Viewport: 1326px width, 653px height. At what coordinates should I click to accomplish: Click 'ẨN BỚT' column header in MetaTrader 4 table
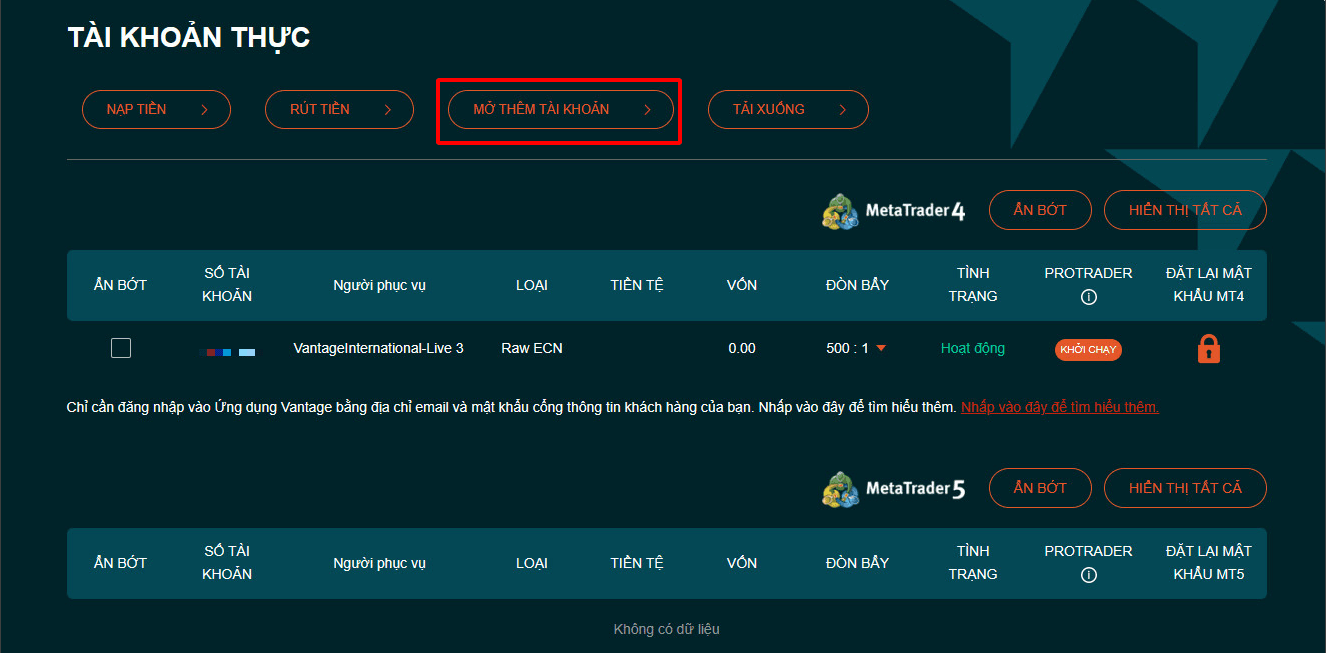coord(120,285)
